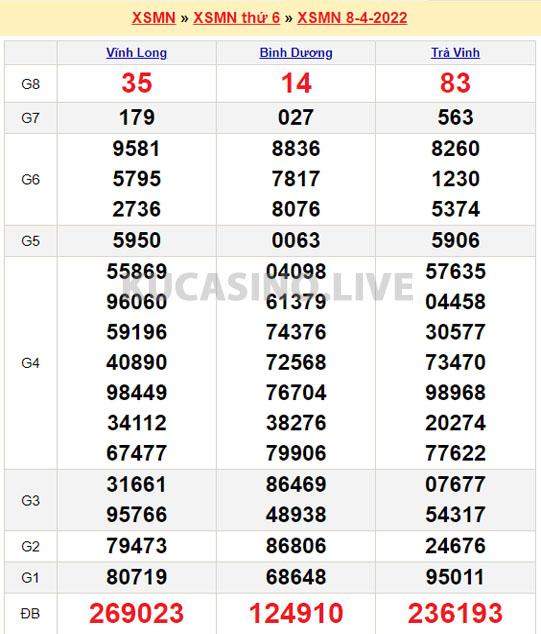The image size is (541, 634).
Task: Open the XSMN 8-4-2022 link
Action: (352, 18)
